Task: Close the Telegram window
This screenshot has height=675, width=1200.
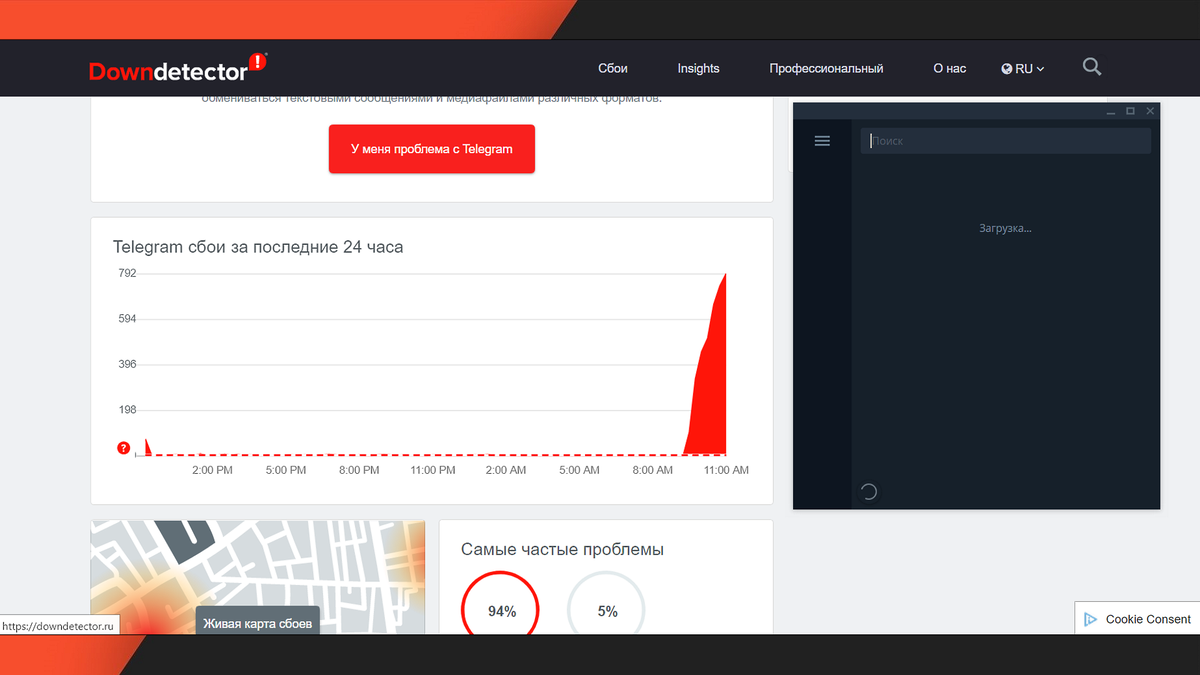Action: click(x=1150, y=111)
